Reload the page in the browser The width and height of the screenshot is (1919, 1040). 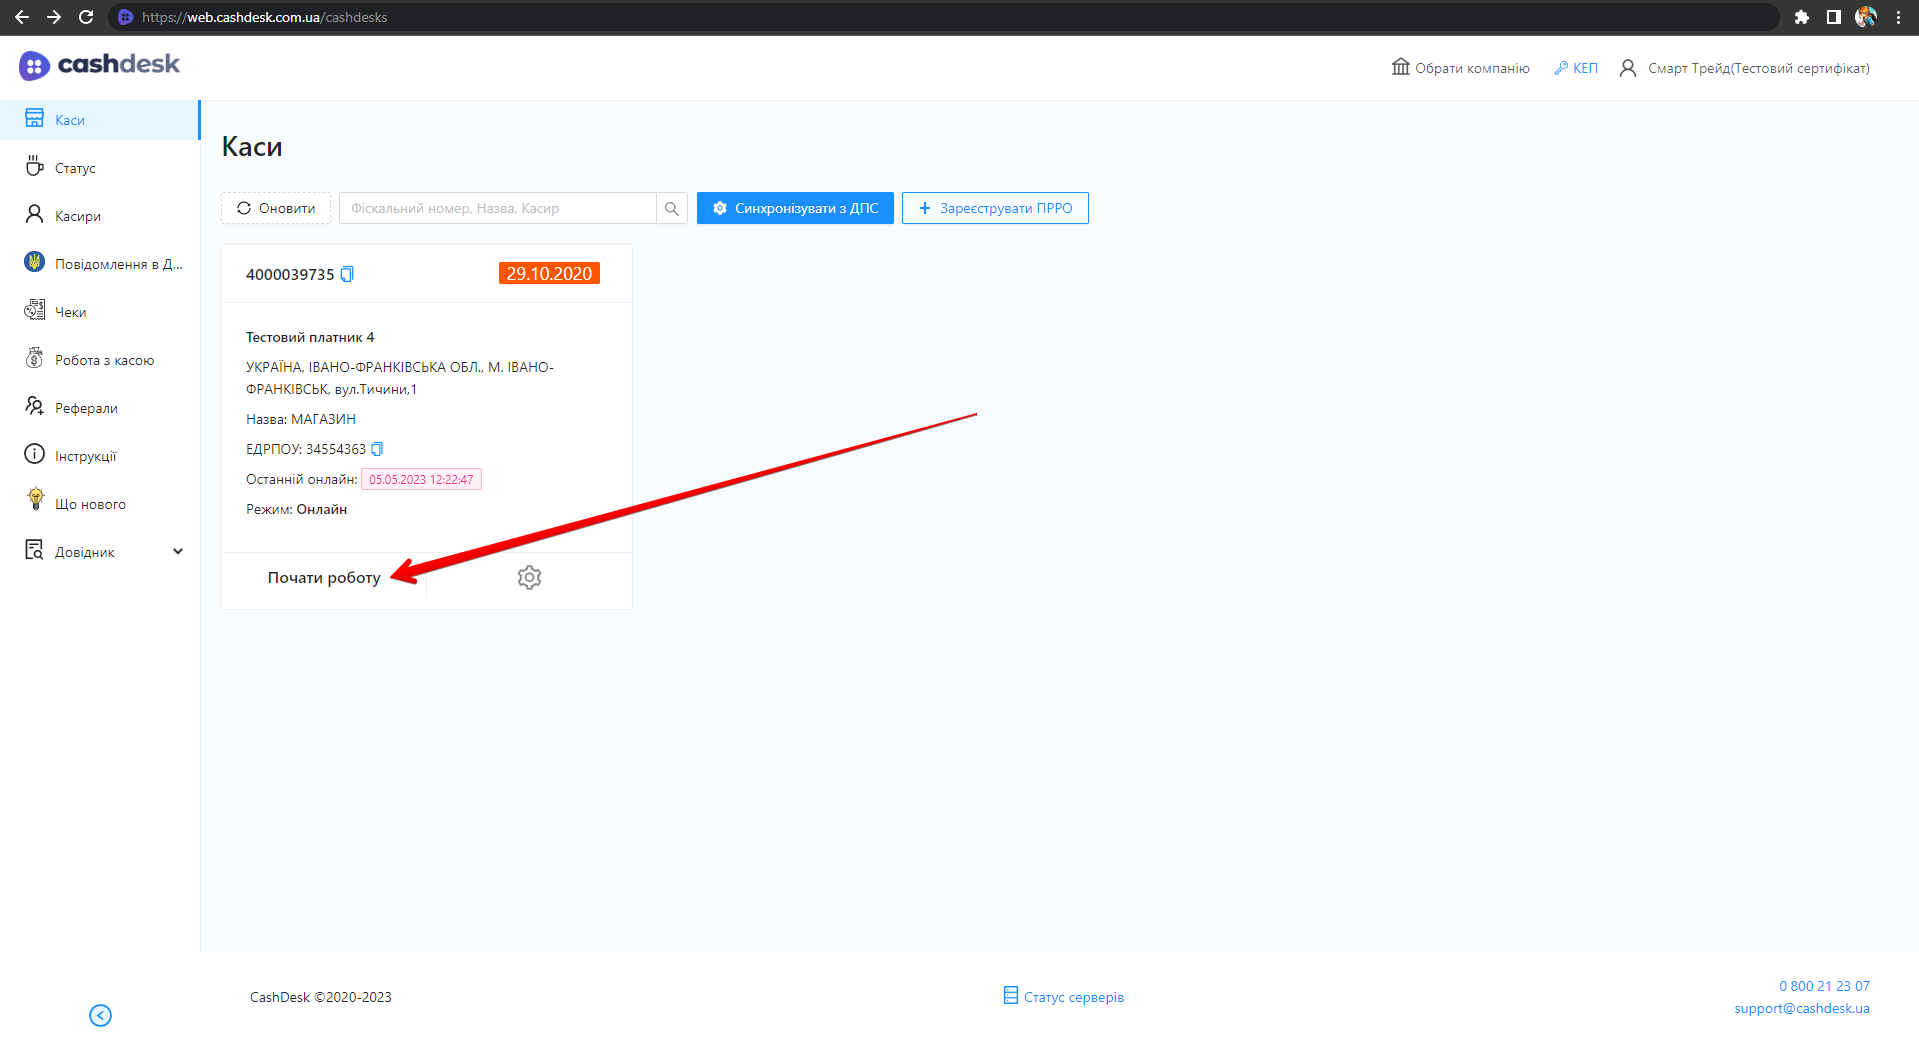tap(86, 17)
